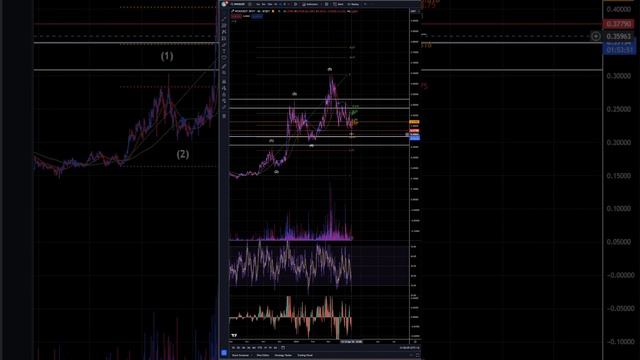
Task: Open the Trading Panel bottom tab
Action: 305,356
